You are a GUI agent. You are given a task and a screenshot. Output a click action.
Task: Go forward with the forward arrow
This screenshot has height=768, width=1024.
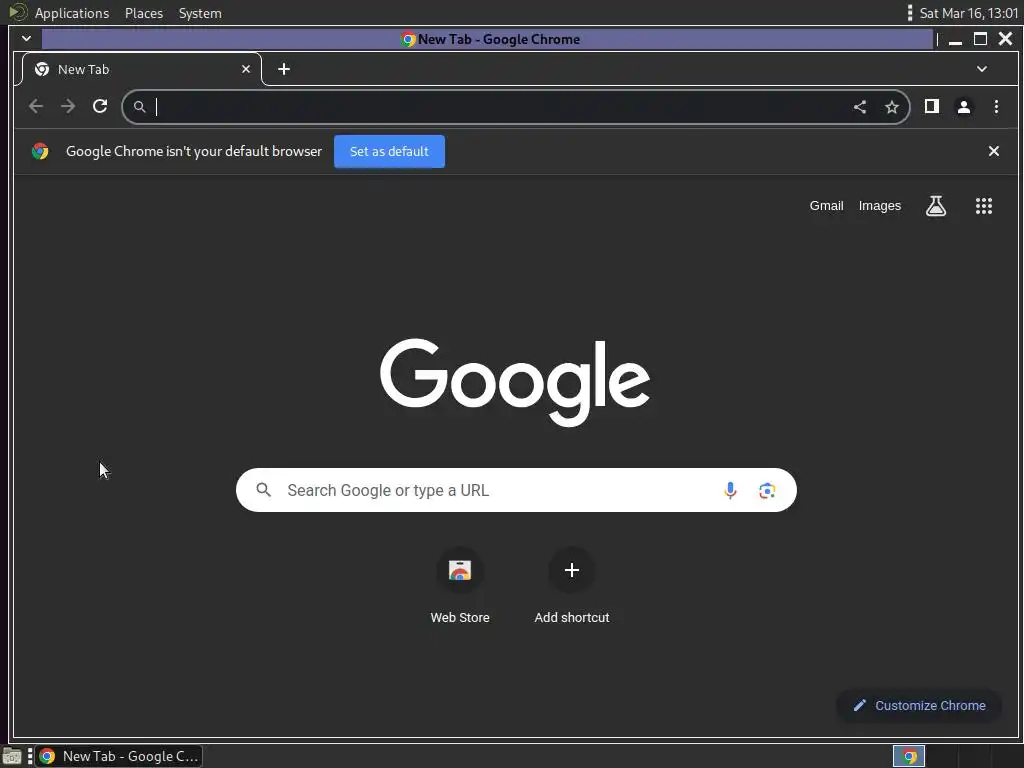68,106
